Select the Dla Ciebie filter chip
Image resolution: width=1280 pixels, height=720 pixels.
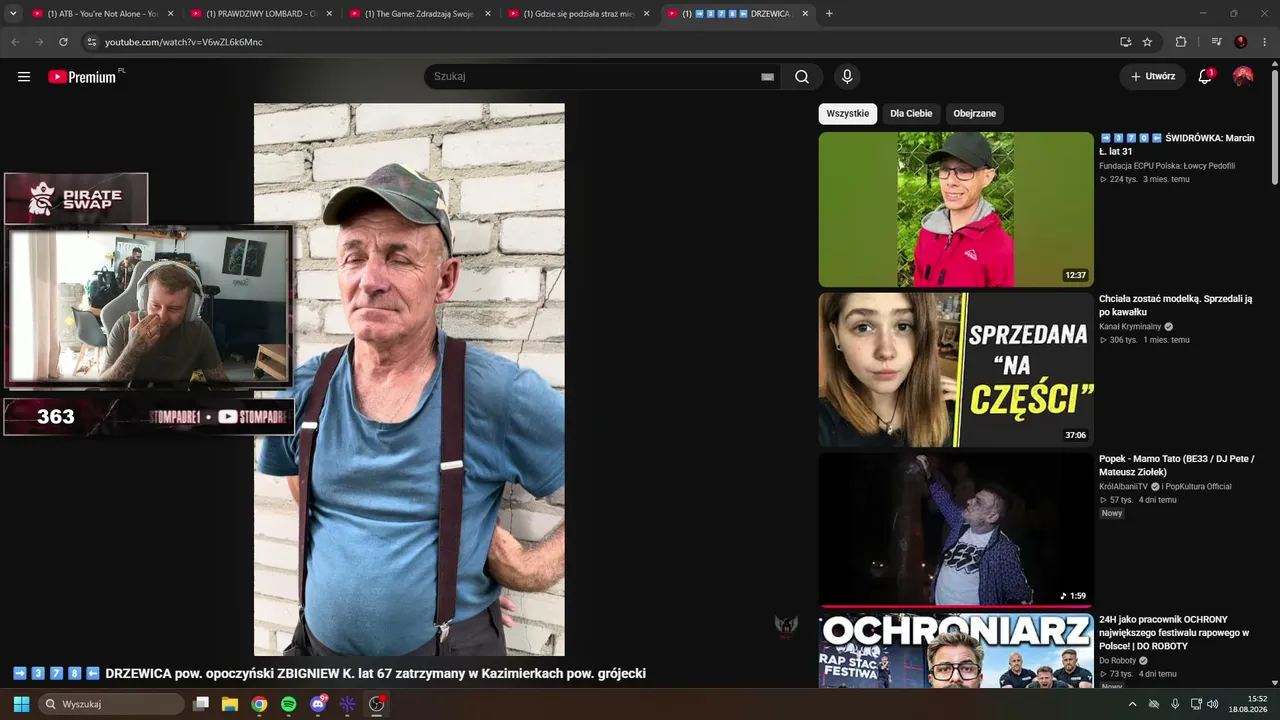tap(911, 114)
